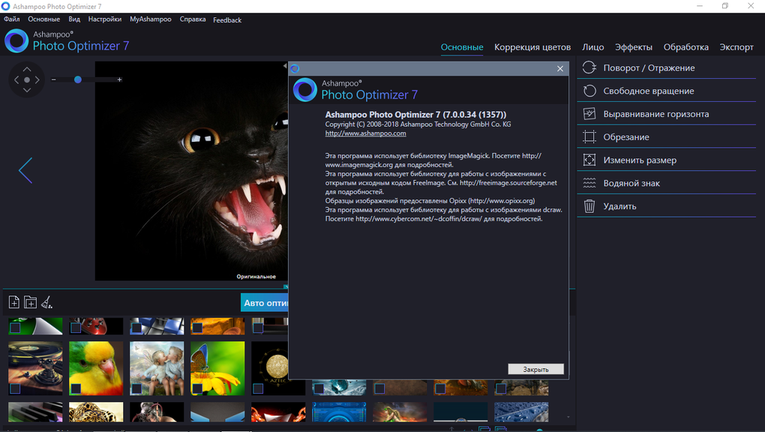
Task: Select the Free rotation icon (Свободное вращение)
Action: pos(589,91)
